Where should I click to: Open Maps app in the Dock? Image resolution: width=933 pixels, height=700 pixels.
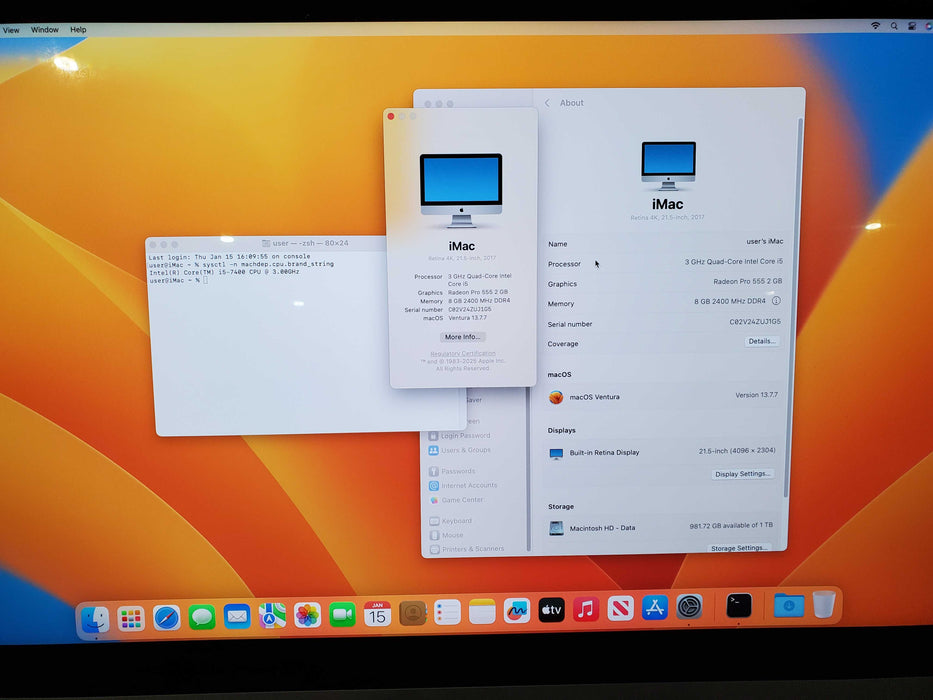(x=272, y=615)
